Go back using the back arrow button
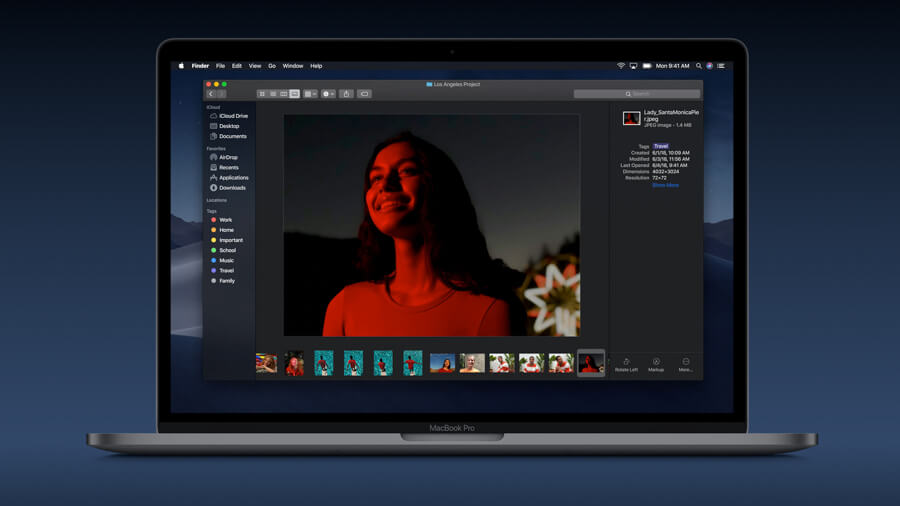The height and width of the screenshot is (506, 900). tap(211, 94)
